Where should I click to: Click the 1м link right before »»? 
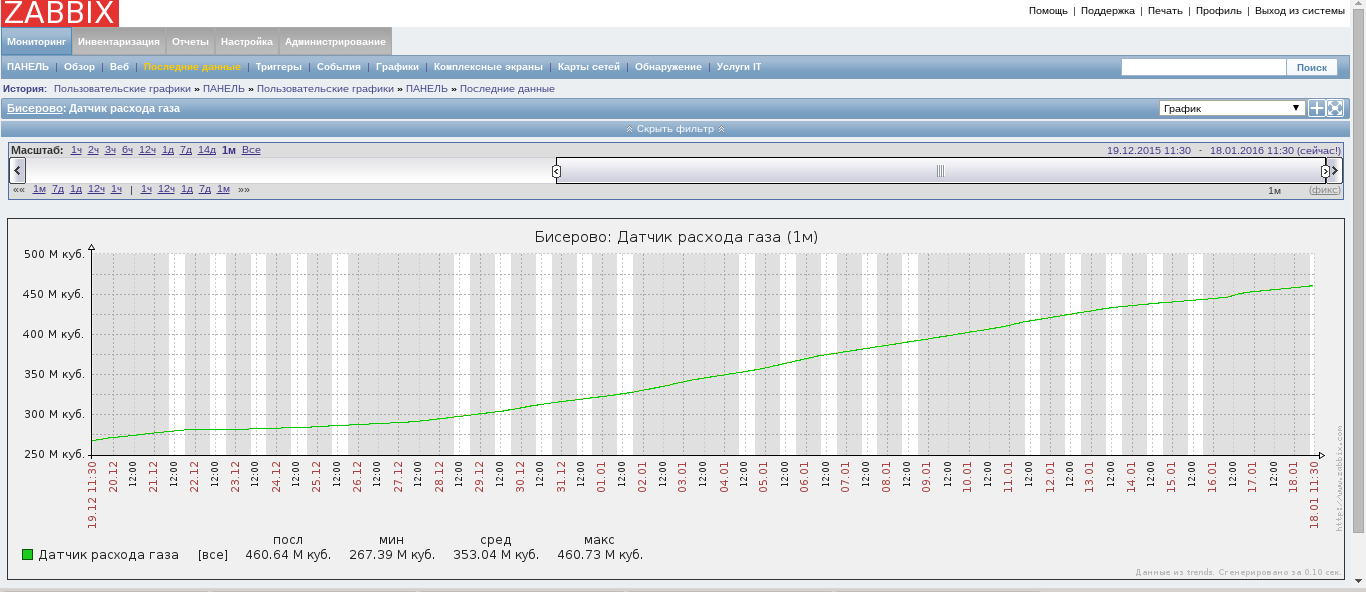tap(224, 189)
